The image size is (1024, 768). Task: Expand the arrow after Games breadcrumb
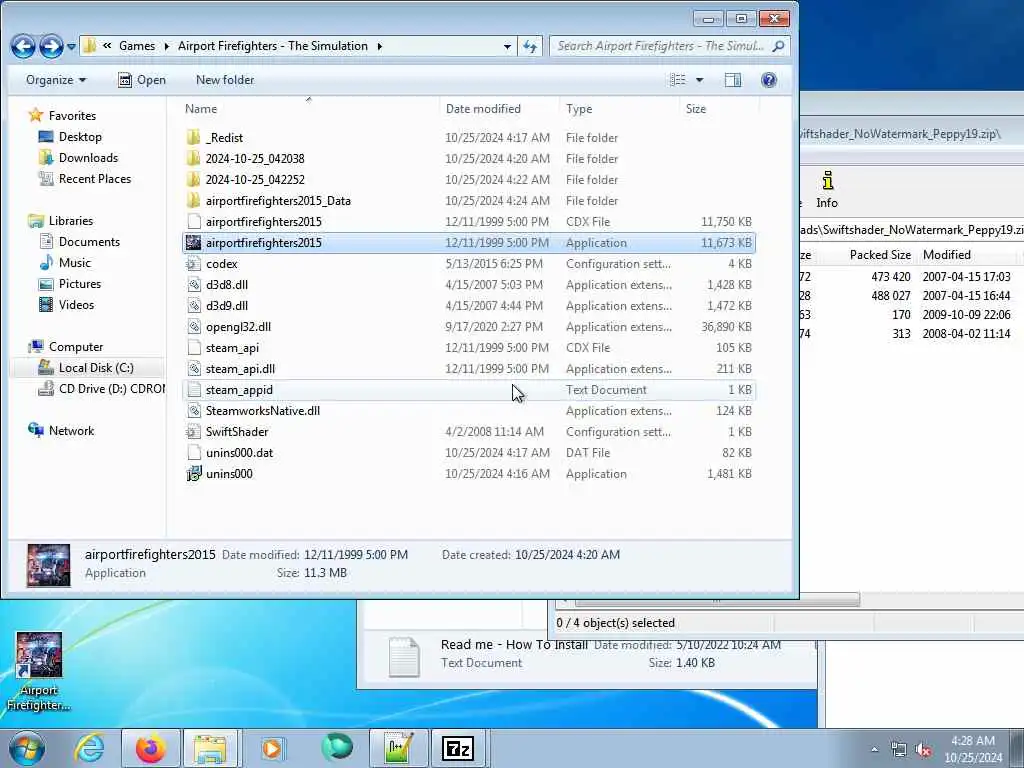pos(167,46)
